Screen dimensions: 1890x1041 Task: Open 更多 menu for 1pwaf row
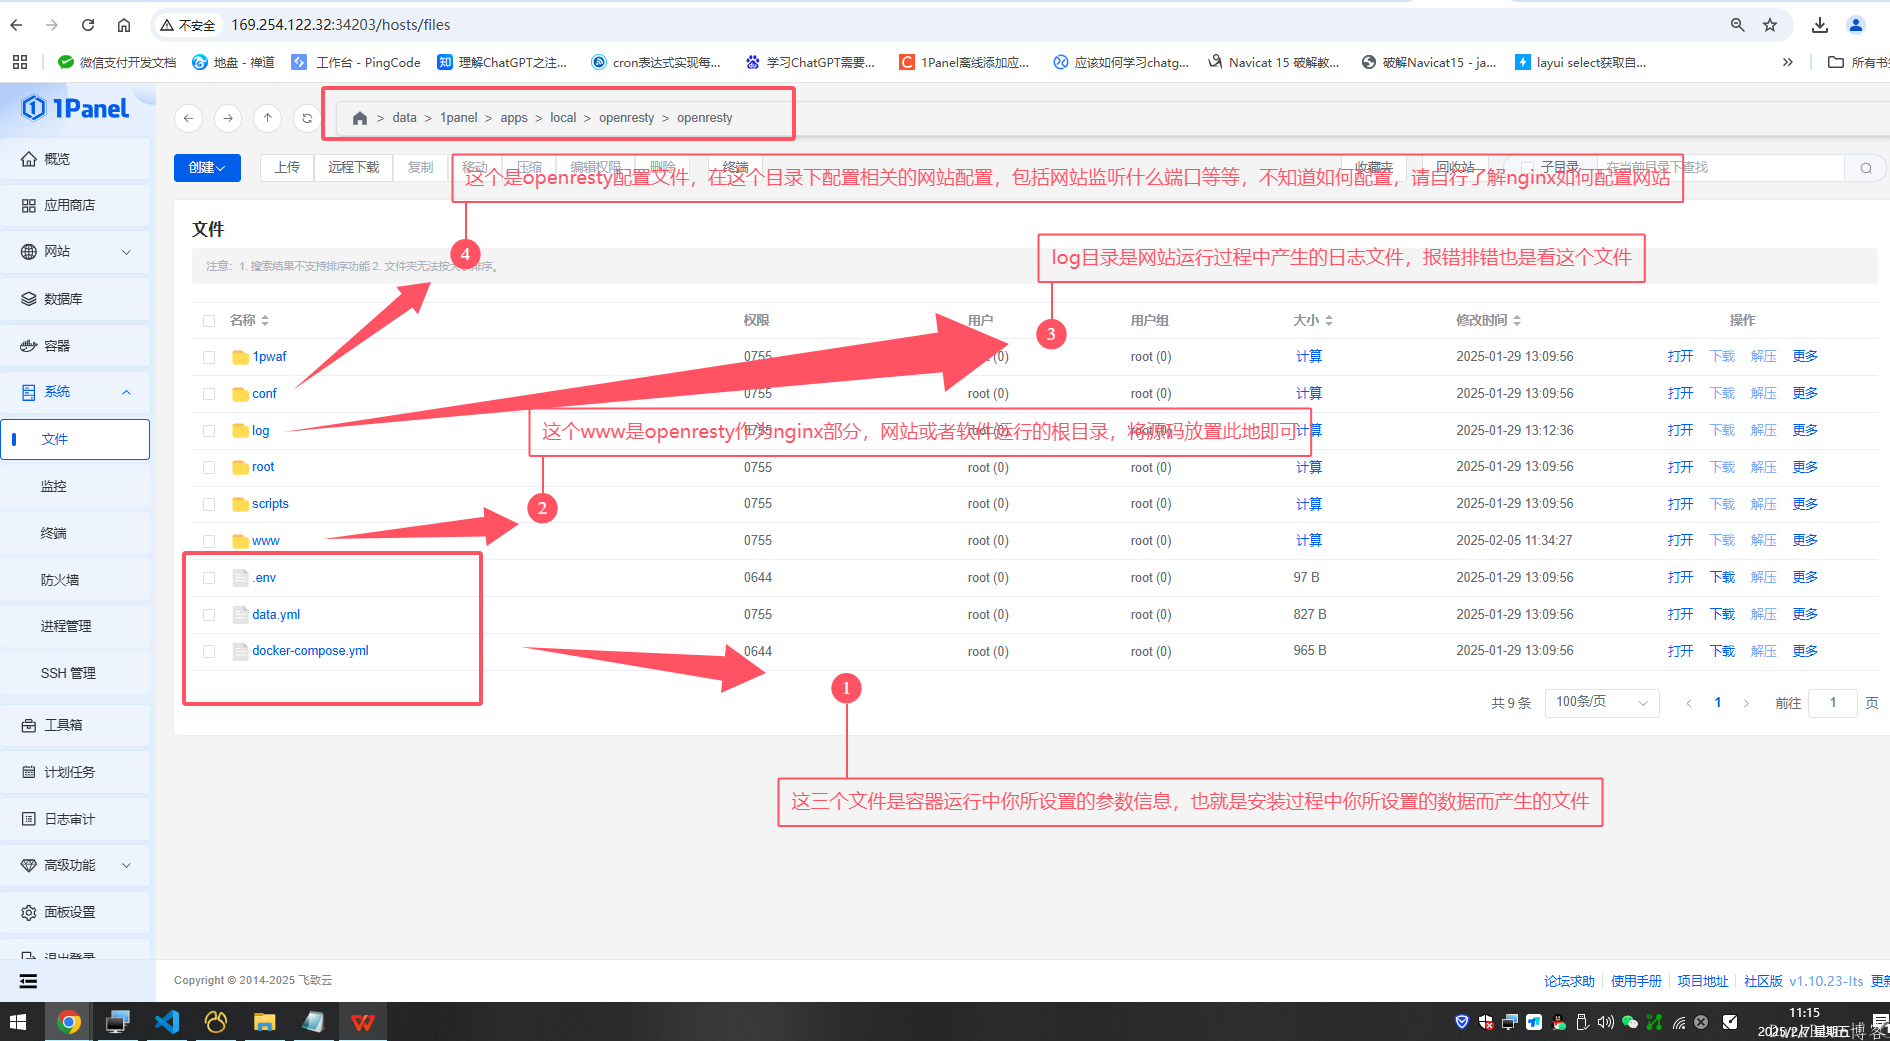(1805, 357)
